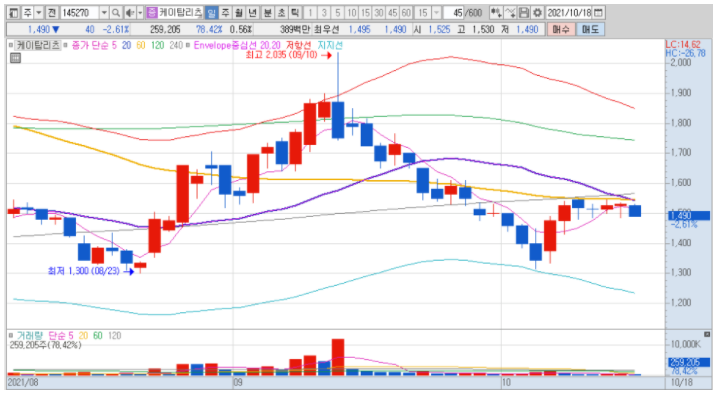Click the 20-day MA legend number in price legend
Image resolution: width=719 pixels, height=397 pixels.
tap(126, 45)
